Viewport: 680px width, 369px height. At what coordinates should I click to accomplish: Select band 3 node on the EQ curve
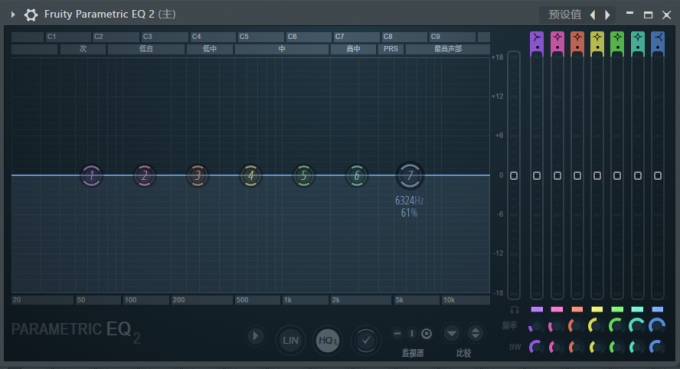coord(198,176)
